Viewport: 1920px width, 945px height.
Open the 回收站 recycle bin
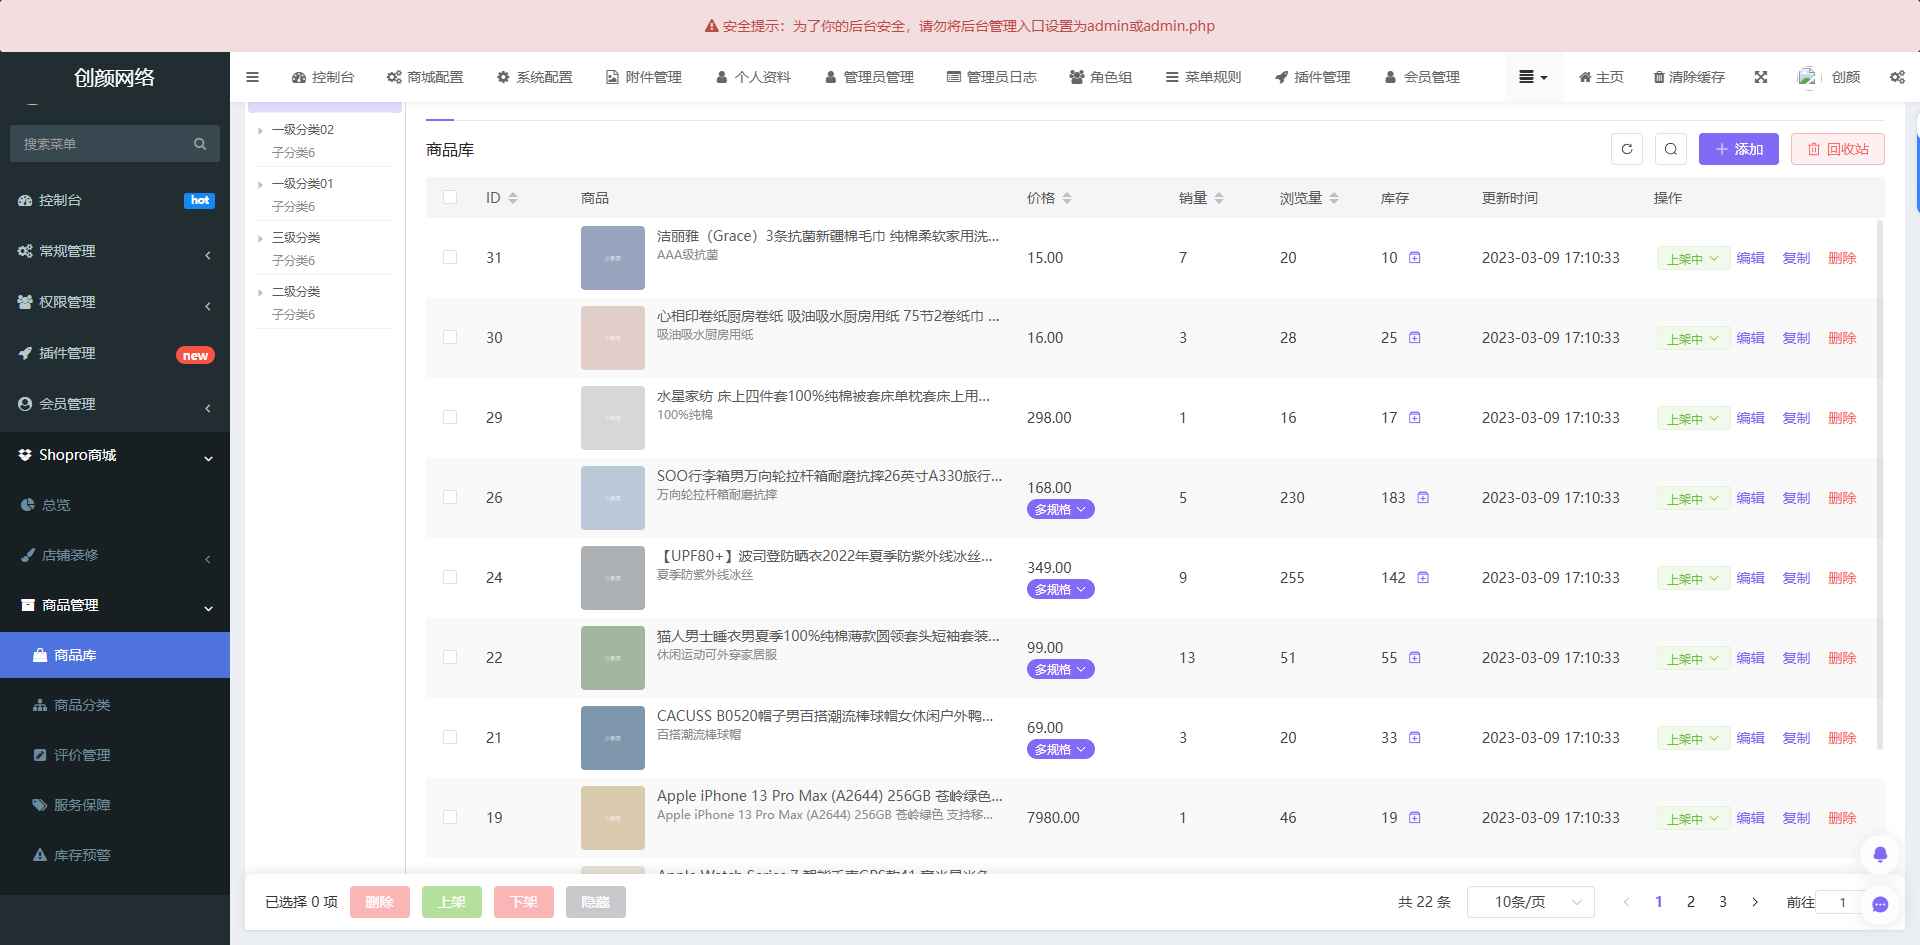[1837, 148]
